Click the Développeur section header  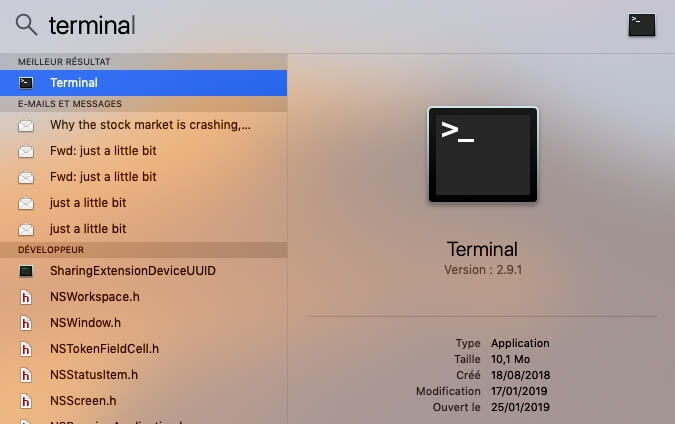click(143, 250)
